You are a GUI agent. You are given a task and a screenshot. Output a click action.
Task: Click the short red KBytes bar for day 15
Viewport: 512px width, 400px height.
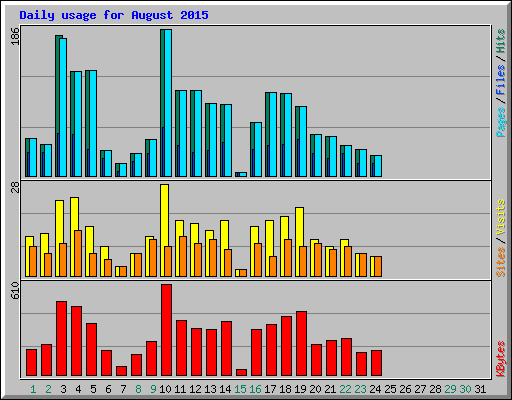pyautogui.click(x=241, y=373)
